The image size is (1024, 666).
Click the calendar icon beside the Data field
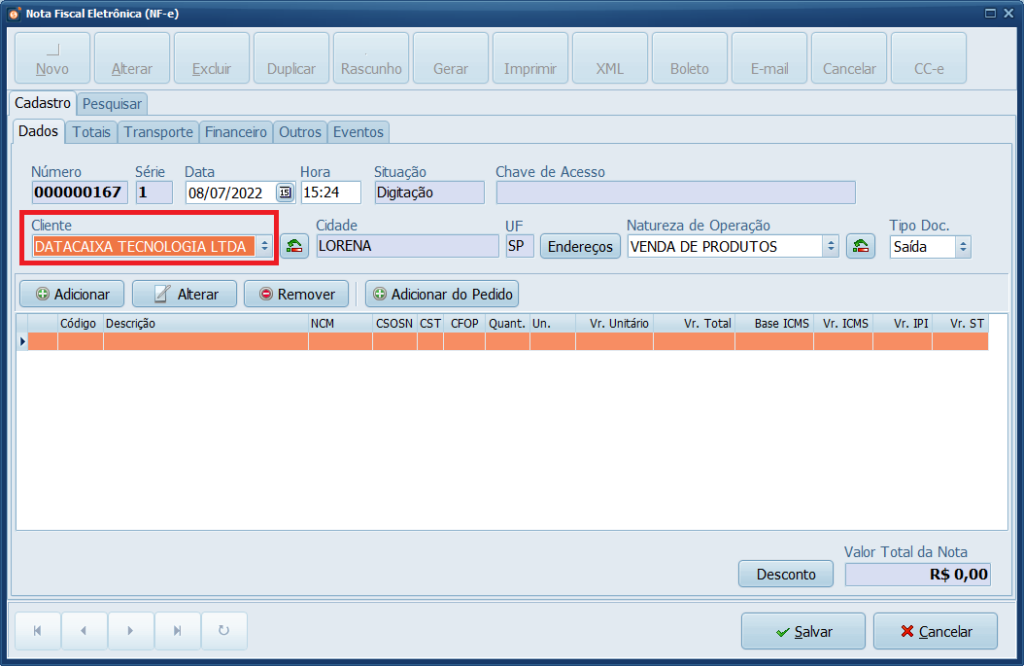(285, 193)
